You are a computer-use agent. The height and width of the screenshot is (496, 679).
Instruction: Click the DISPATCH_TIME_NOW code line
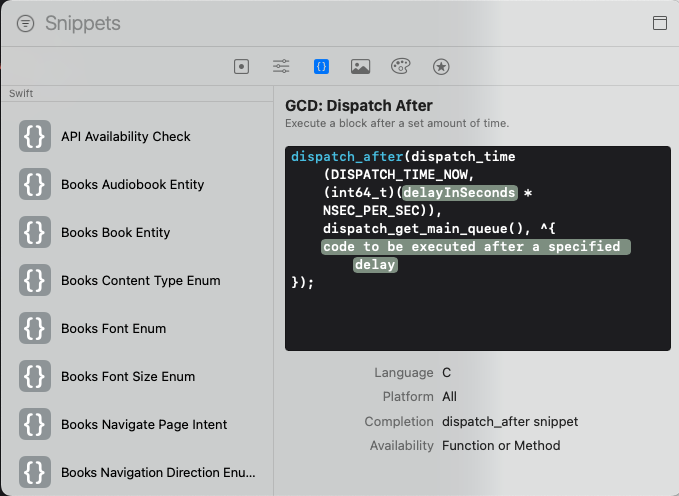coord(399,175)
